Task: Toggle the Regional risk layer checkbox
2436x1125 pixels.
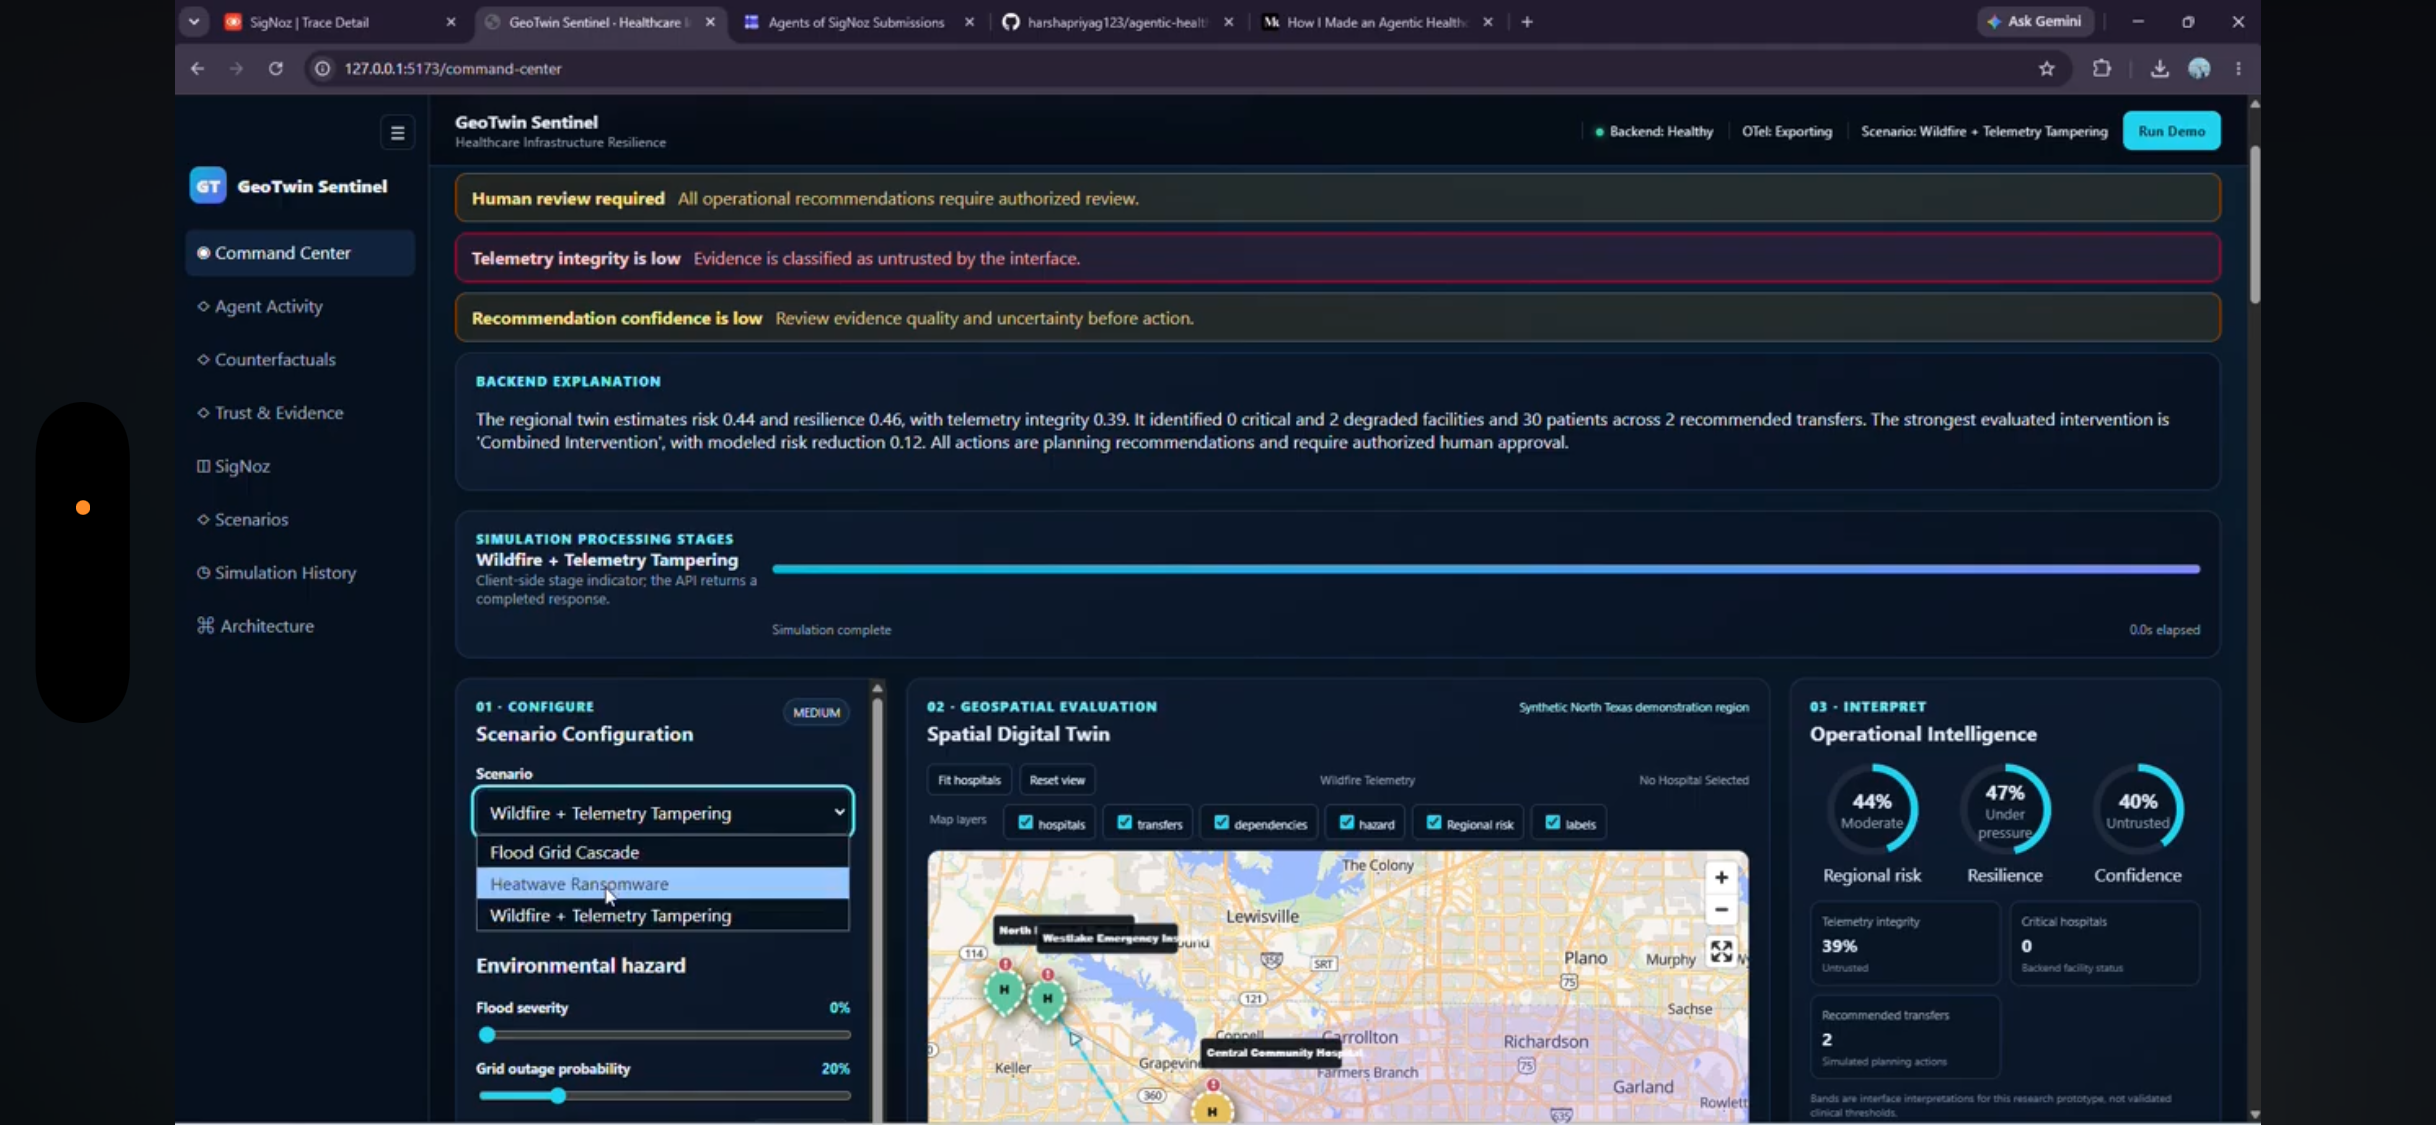Action: [x=1434, y=822]
